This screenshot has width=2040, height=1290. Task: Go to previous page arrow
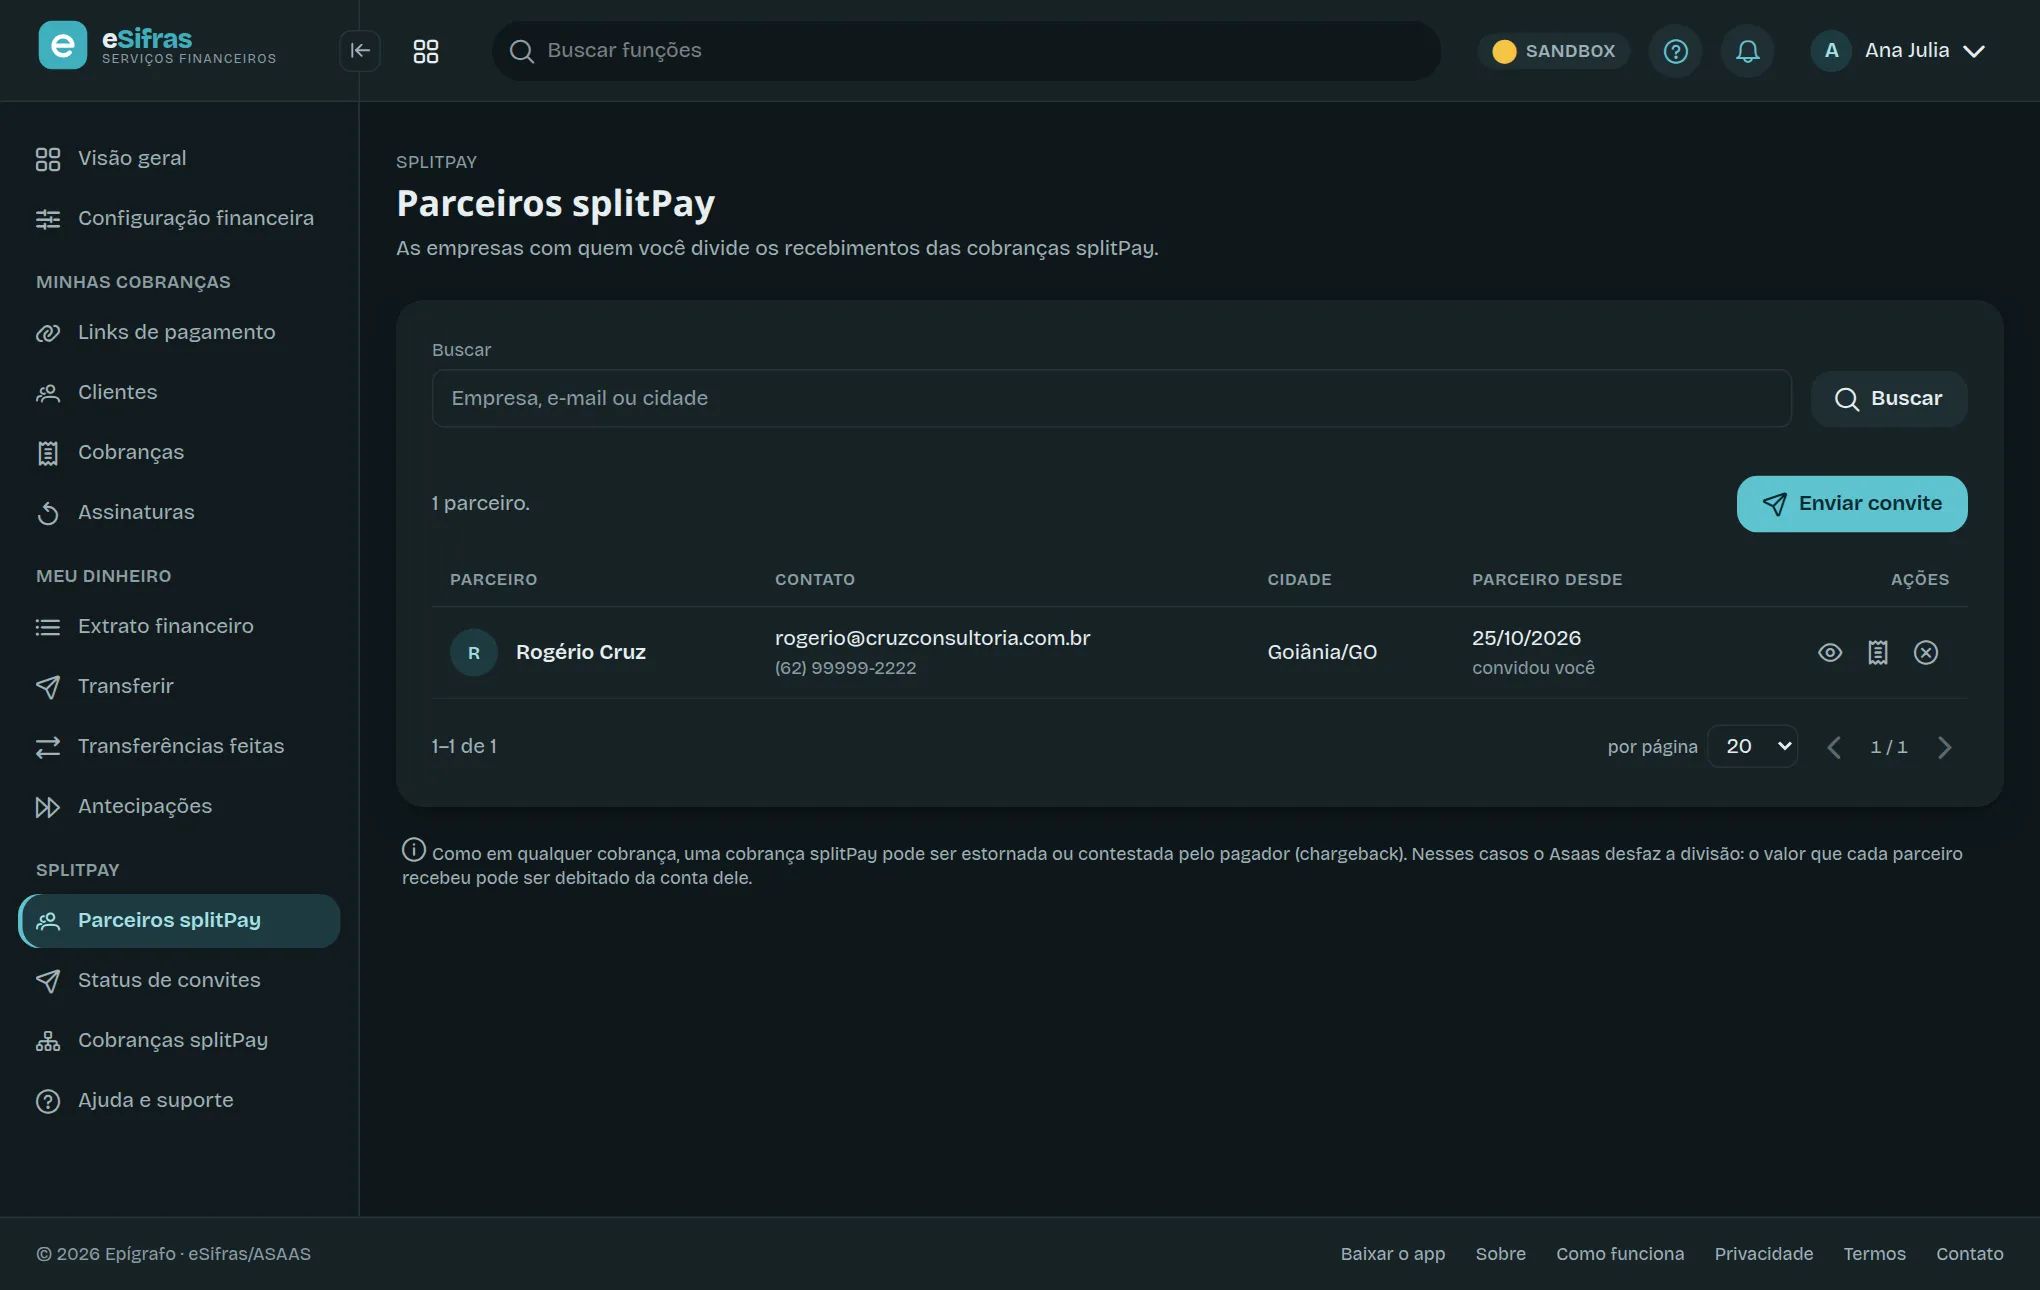click(1834, 747)
